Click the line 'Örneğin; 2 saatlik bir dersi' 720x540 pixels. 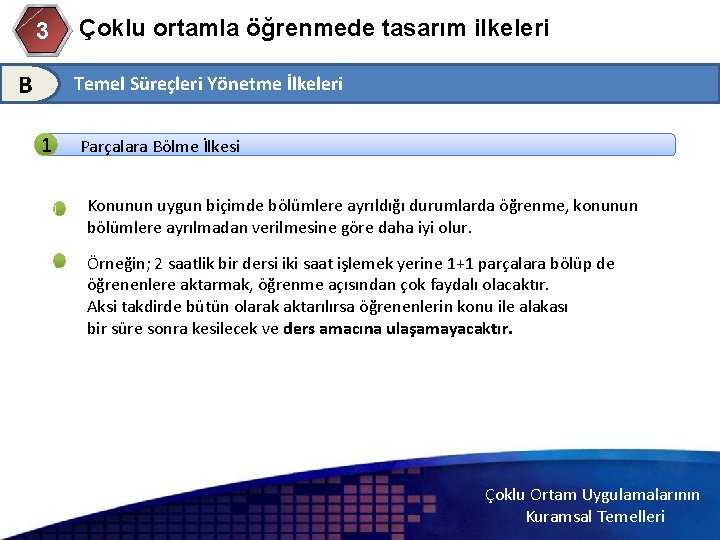[x=351, y=264]
